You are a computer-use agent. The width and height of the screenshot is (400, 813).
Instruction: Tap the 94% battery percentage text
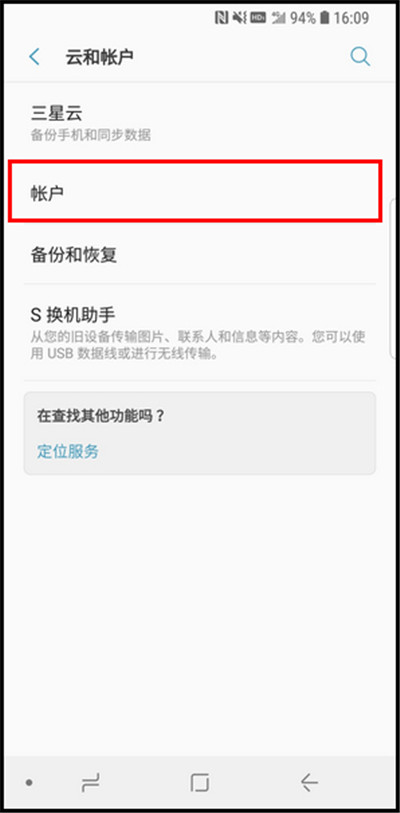tap(302, 18)
